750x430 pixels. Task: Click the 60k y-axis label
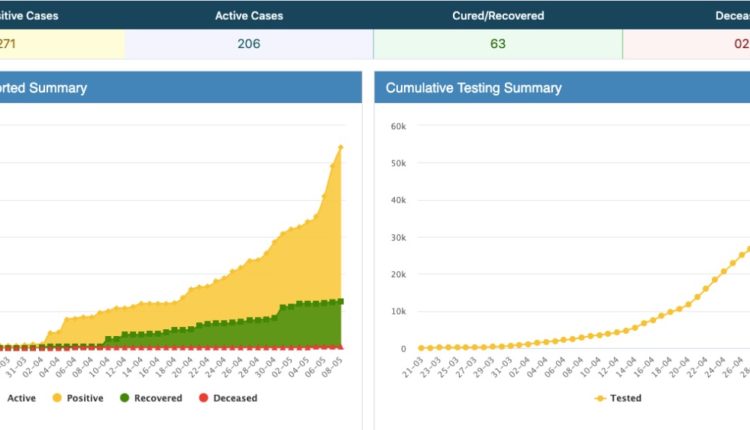[x=397, y=127]
